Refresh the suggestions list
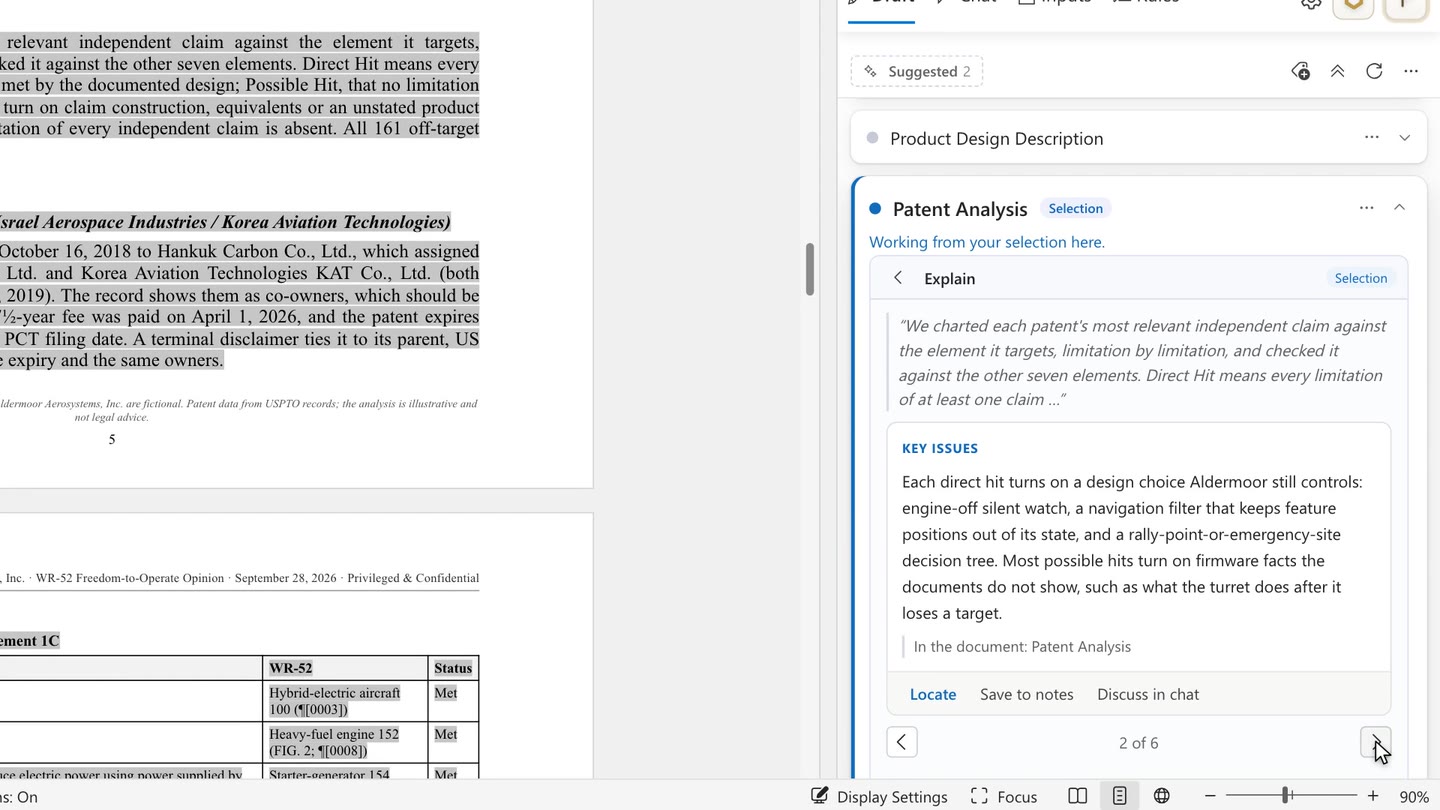This screenshot has width=1440, height=810. tap(1374, 71)
